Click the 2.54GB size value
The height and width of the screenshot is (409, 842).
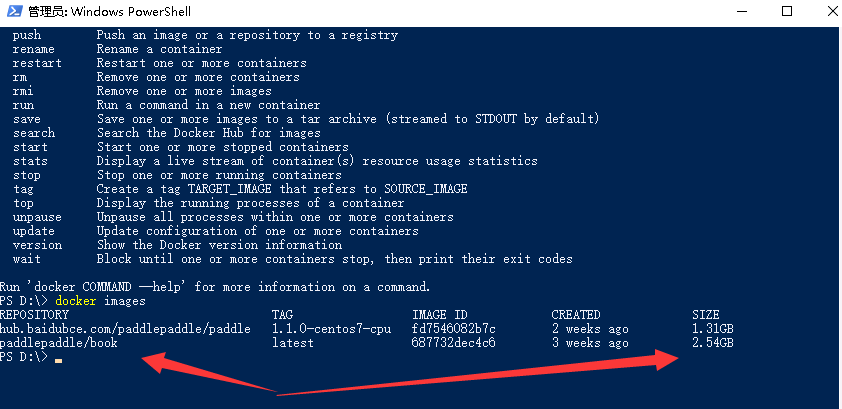(712, 343)
